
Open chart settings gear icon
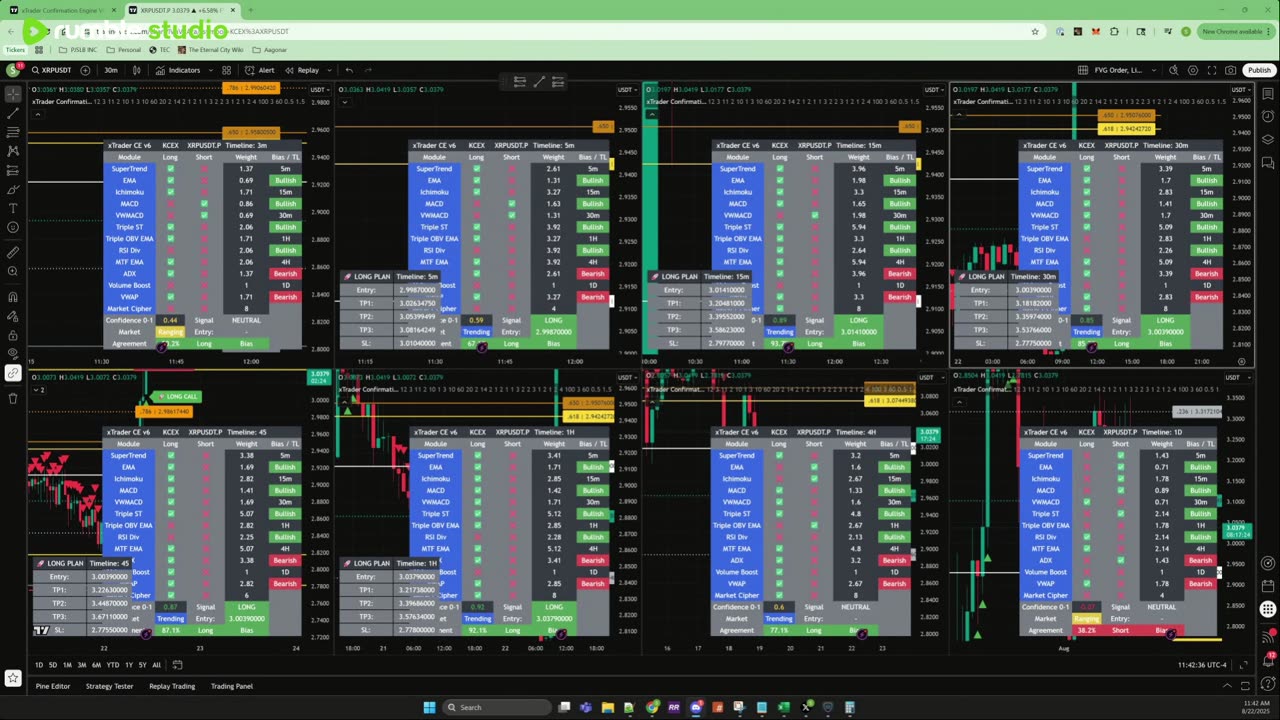click(x=1193, y=70)
